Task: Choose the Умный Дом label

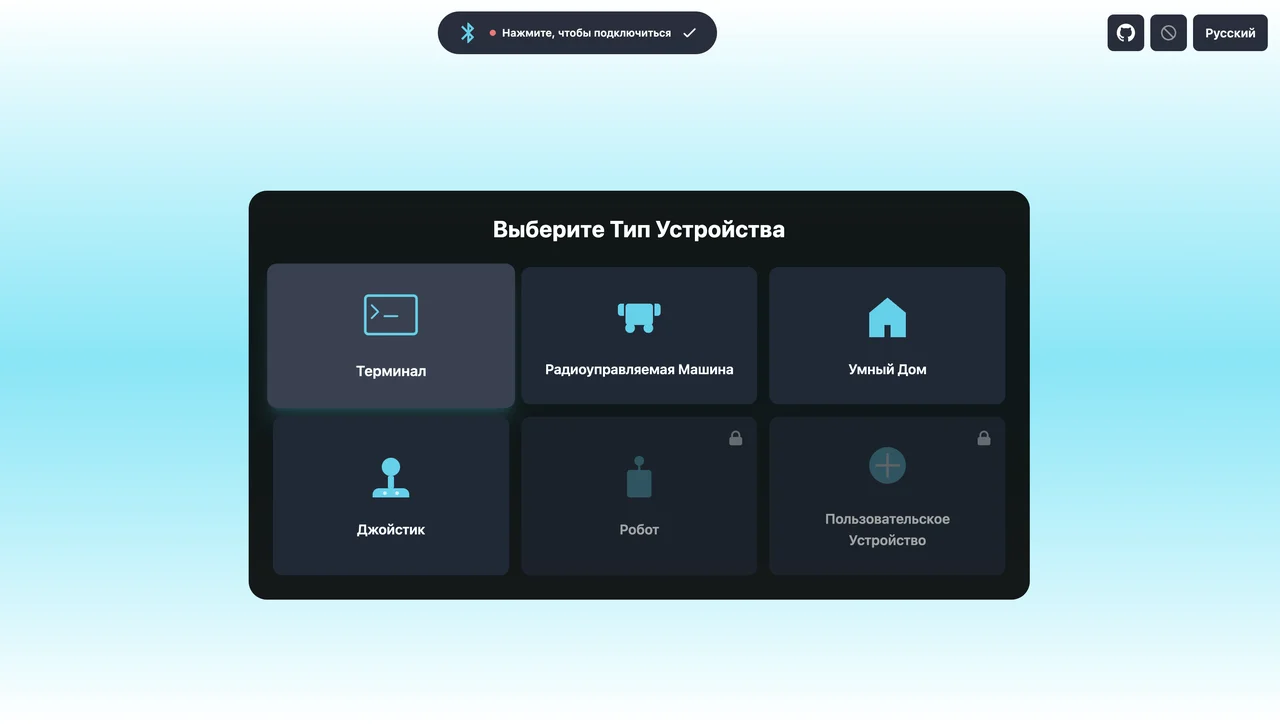Action: [x=887, y=369]
